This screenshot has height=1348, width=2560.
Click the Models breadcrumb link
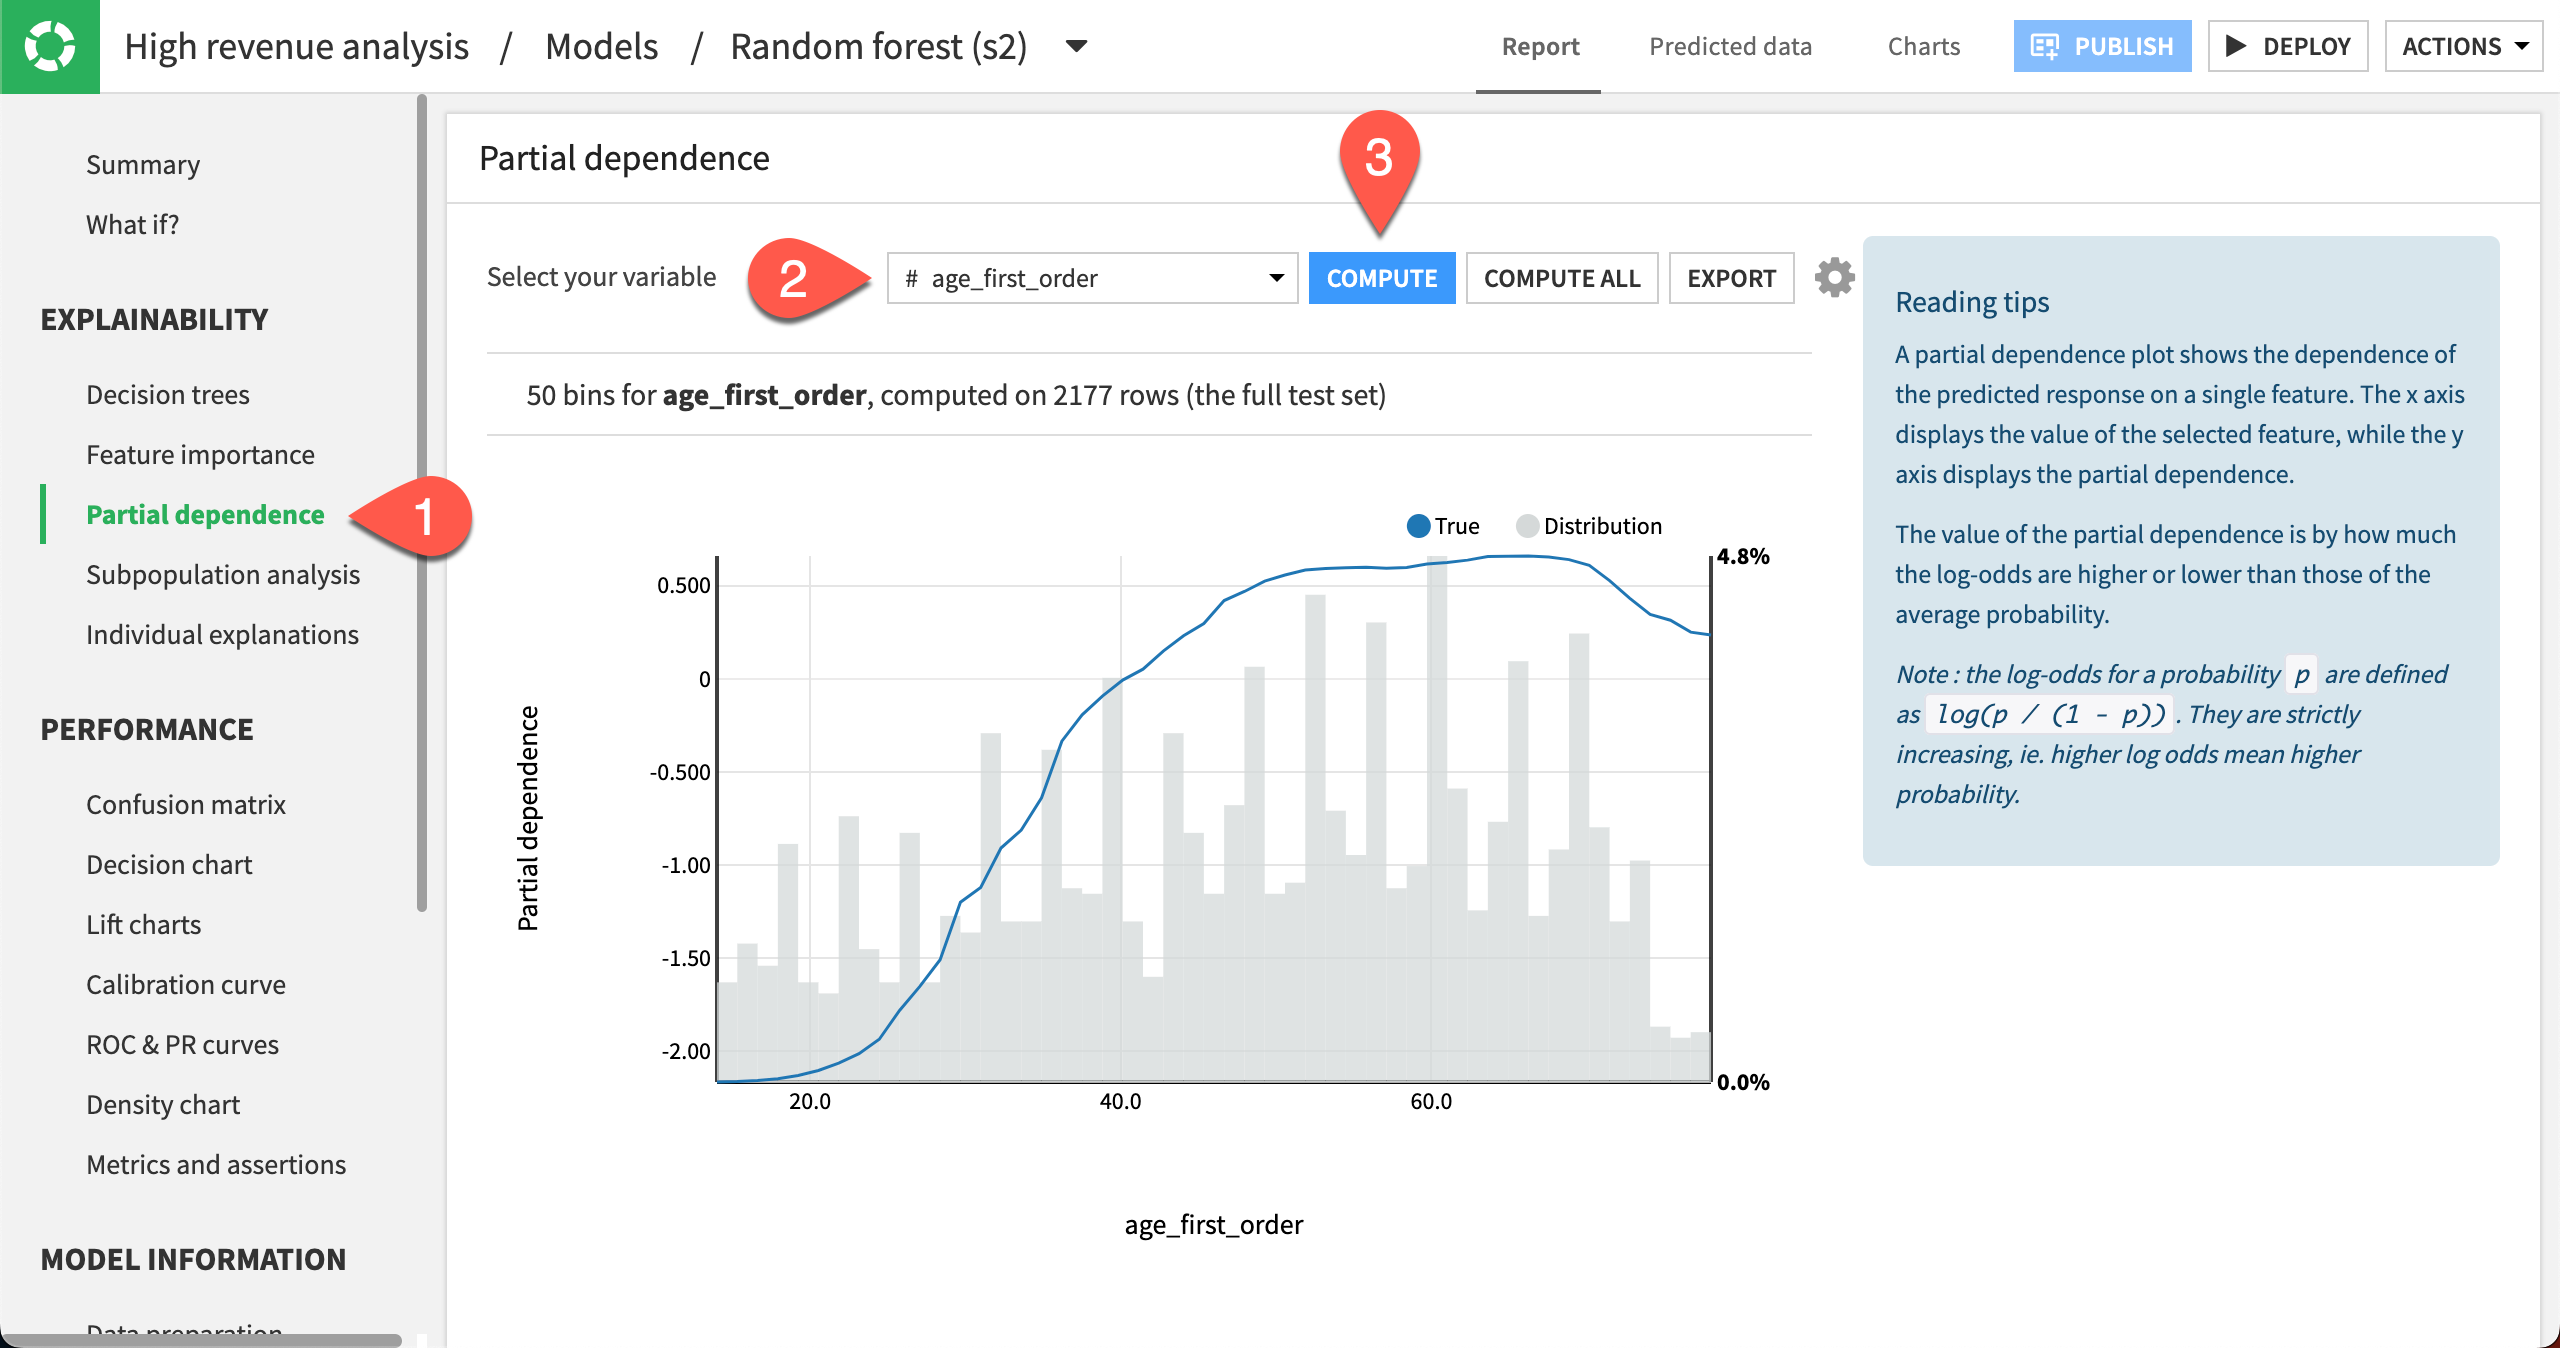point(601,46)
